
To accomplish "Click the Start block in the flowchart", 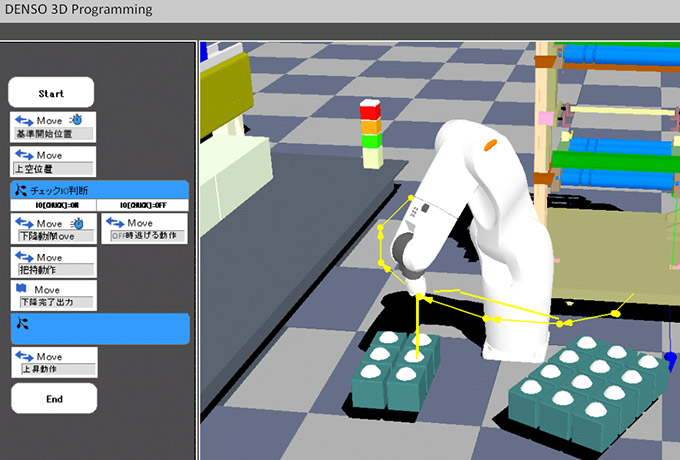I will pos(52,93).
